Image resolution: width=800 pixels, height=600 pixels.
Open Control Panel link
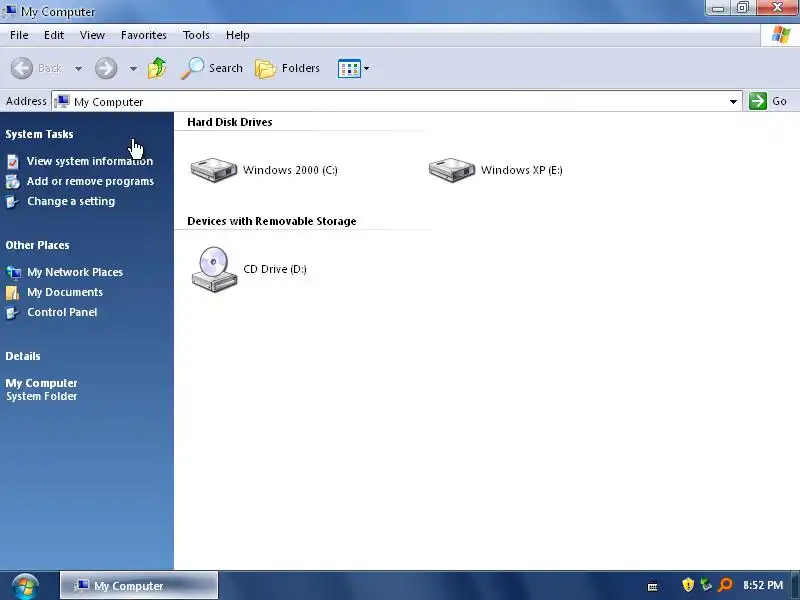pos(62,312)
